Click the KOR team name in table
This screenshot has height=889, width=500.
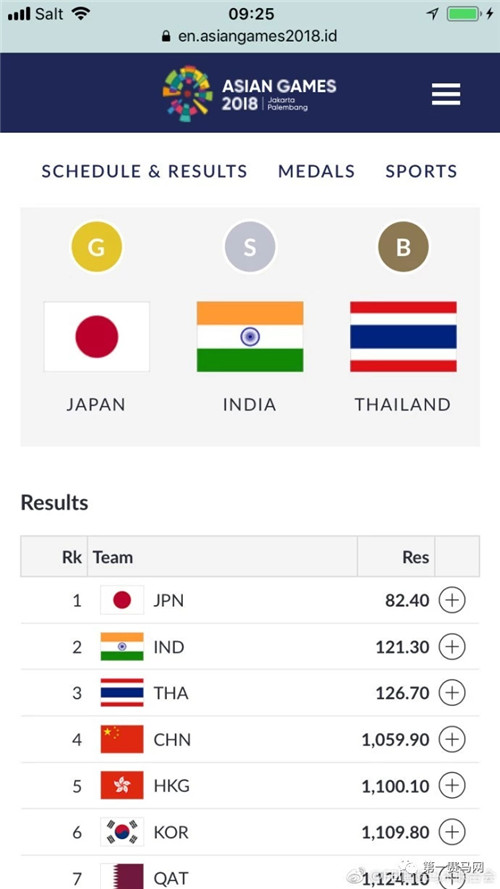[171, 832]
